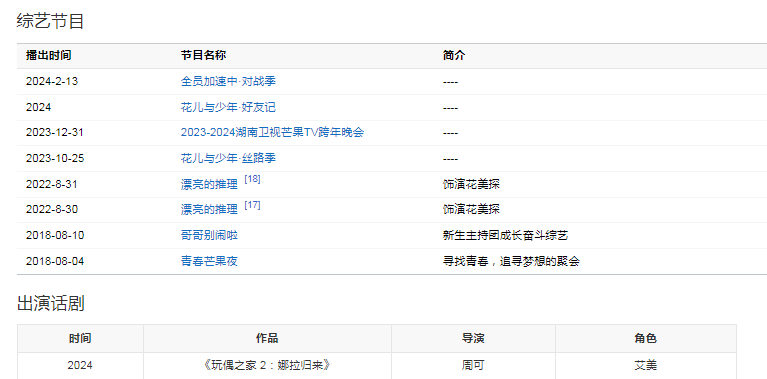
Task: Click the 角色 column header
Action: 646,338
